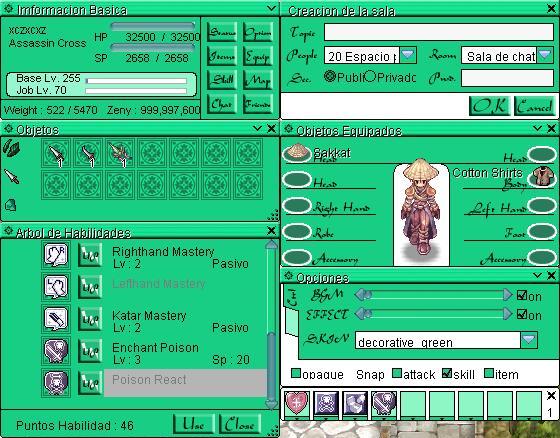560x438 pixels.
Task: Select the Public security radio button
Action: pyautogui.click(x=330, y=76)
